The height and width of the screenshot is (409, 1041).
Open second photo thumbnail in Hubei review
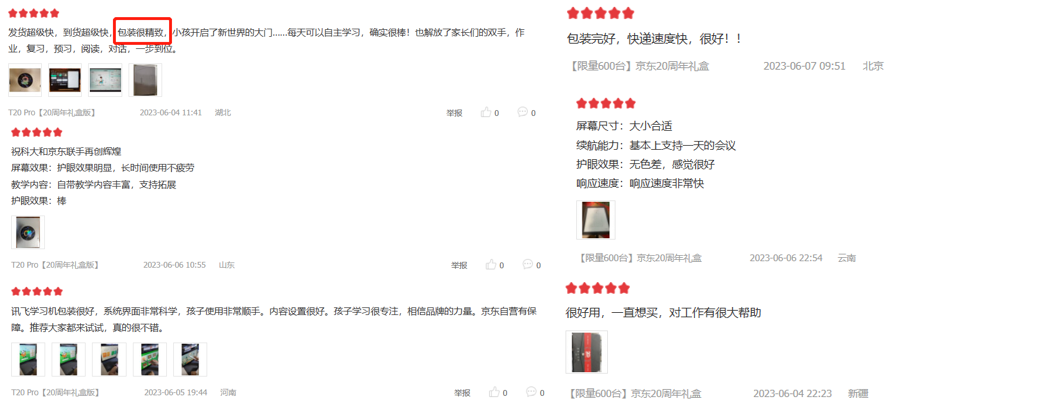[x=65, y=80]
